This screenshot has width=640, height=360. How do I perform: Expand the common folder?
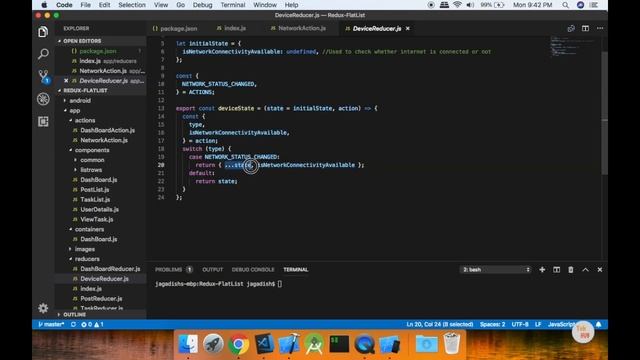[x=92, y=160]
